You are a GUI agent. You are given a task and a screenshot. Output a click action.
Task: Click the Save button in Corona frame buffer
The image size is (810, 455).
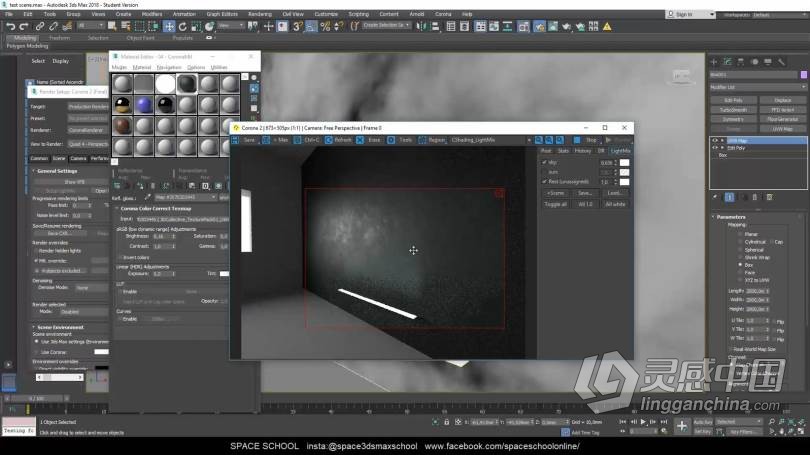245,140
